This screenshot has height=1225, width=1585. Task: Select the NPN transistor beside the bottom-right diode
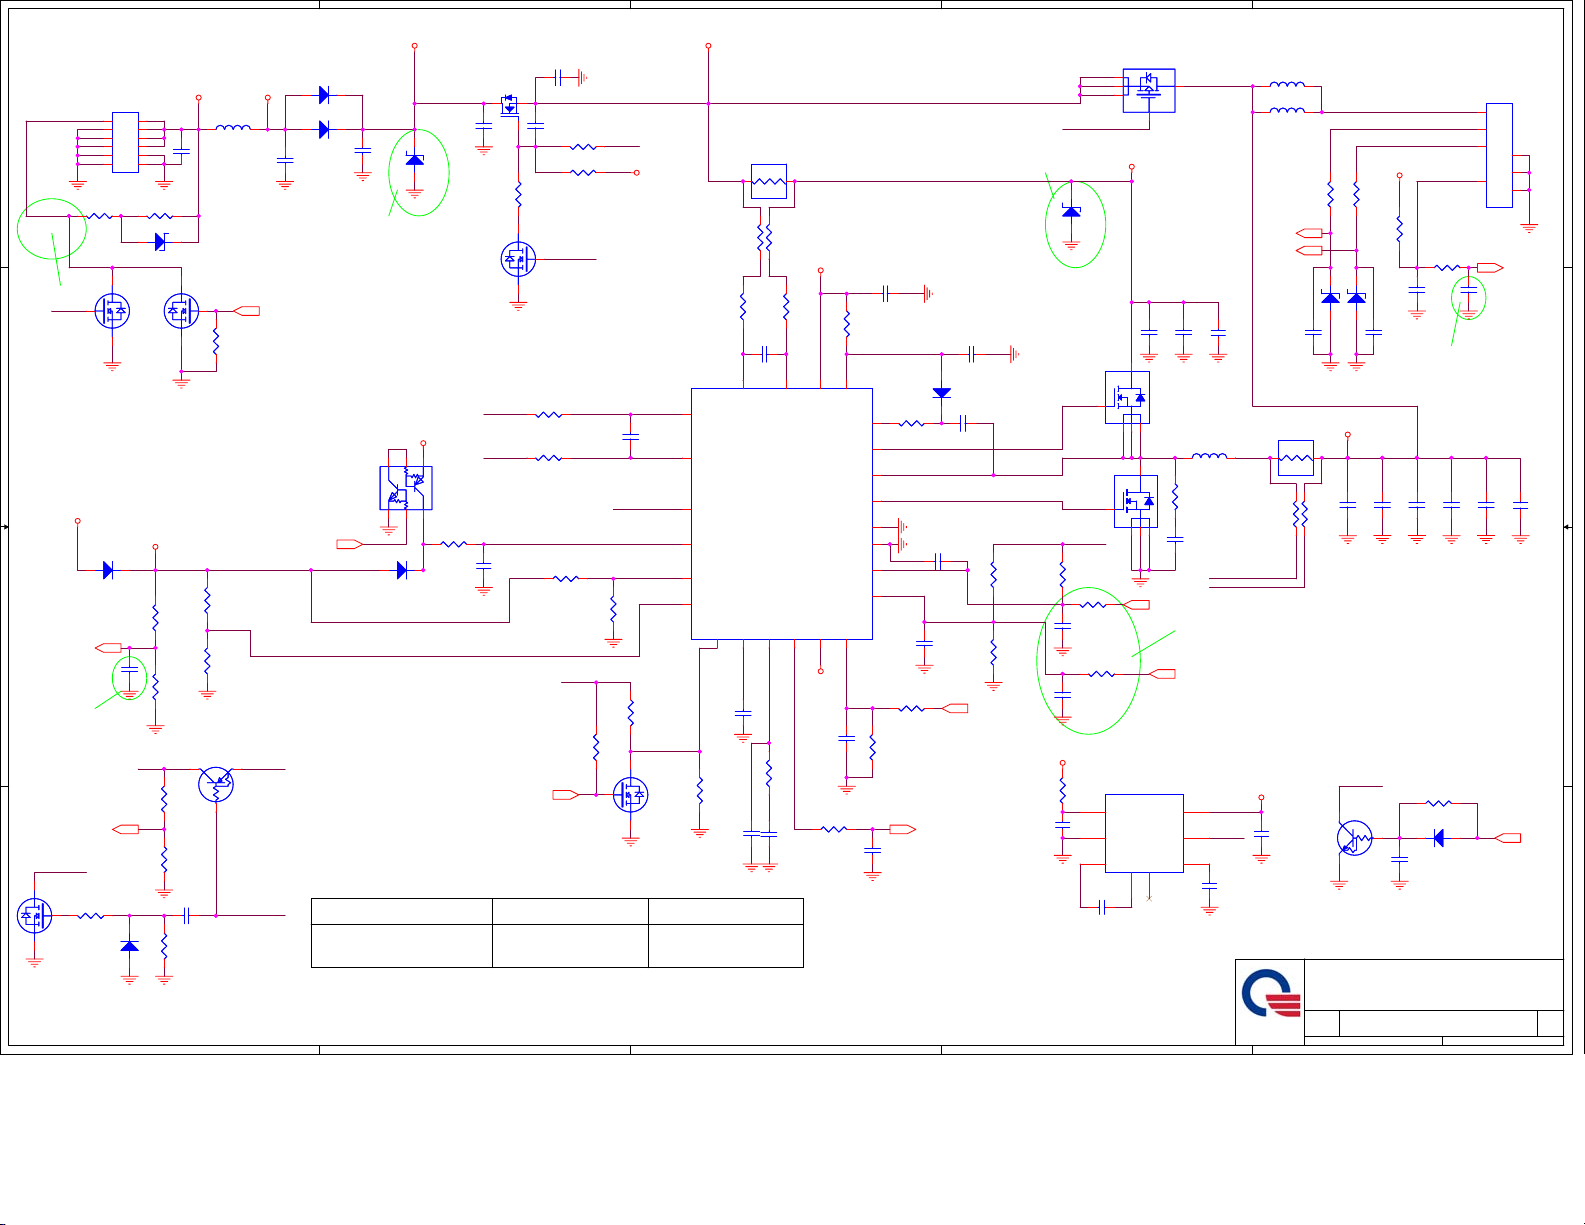click(x=1355, y=838)
